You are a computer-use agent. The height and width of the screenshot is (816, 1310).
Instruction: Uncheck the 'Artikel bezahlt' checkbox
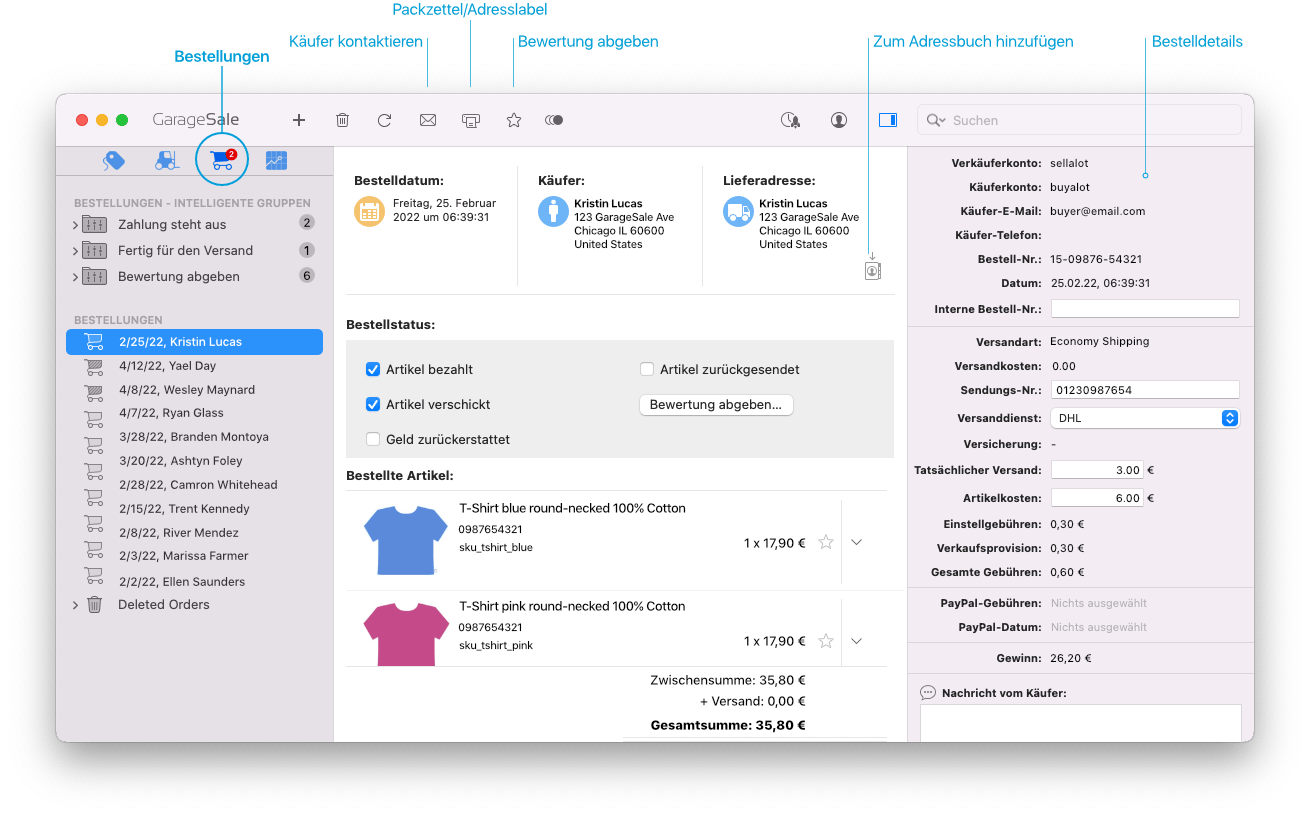click(372, 369)
